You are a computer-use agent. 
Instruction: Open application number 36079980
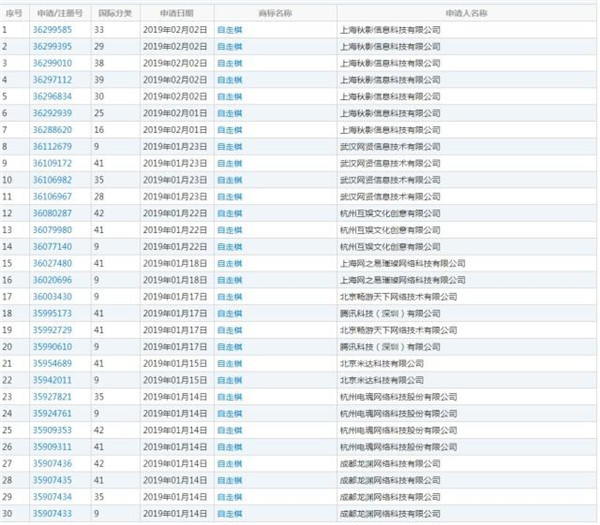(52, 230)
